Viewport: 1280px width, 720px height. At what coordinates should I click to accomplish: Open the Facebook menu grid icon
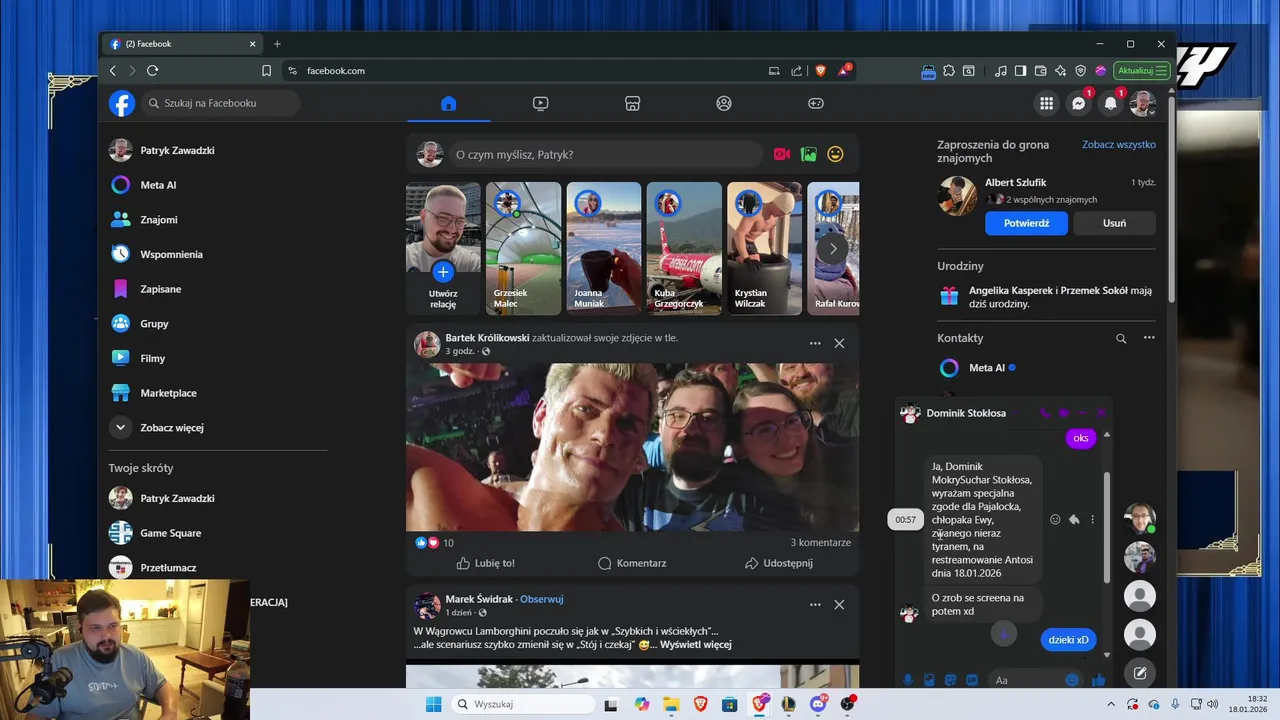[1046, 103]
